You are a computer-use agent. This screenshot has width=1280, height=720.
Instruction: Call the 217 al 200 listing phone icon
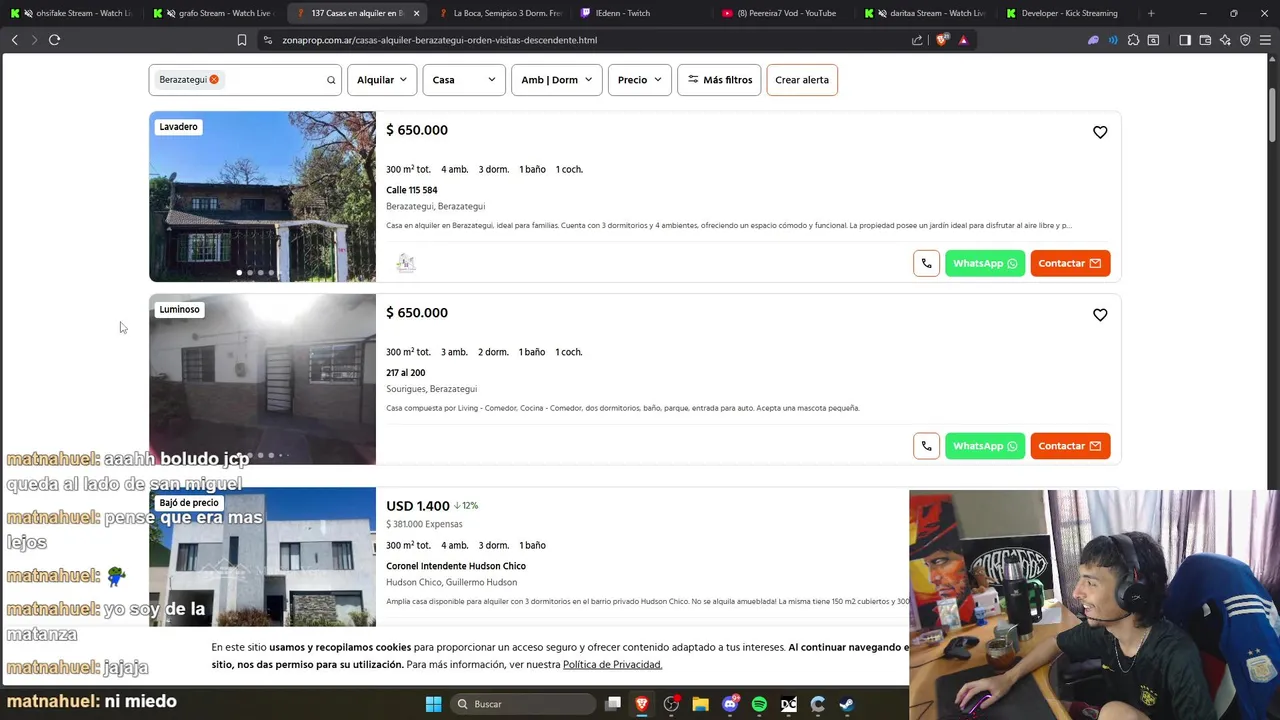point(926,446)
